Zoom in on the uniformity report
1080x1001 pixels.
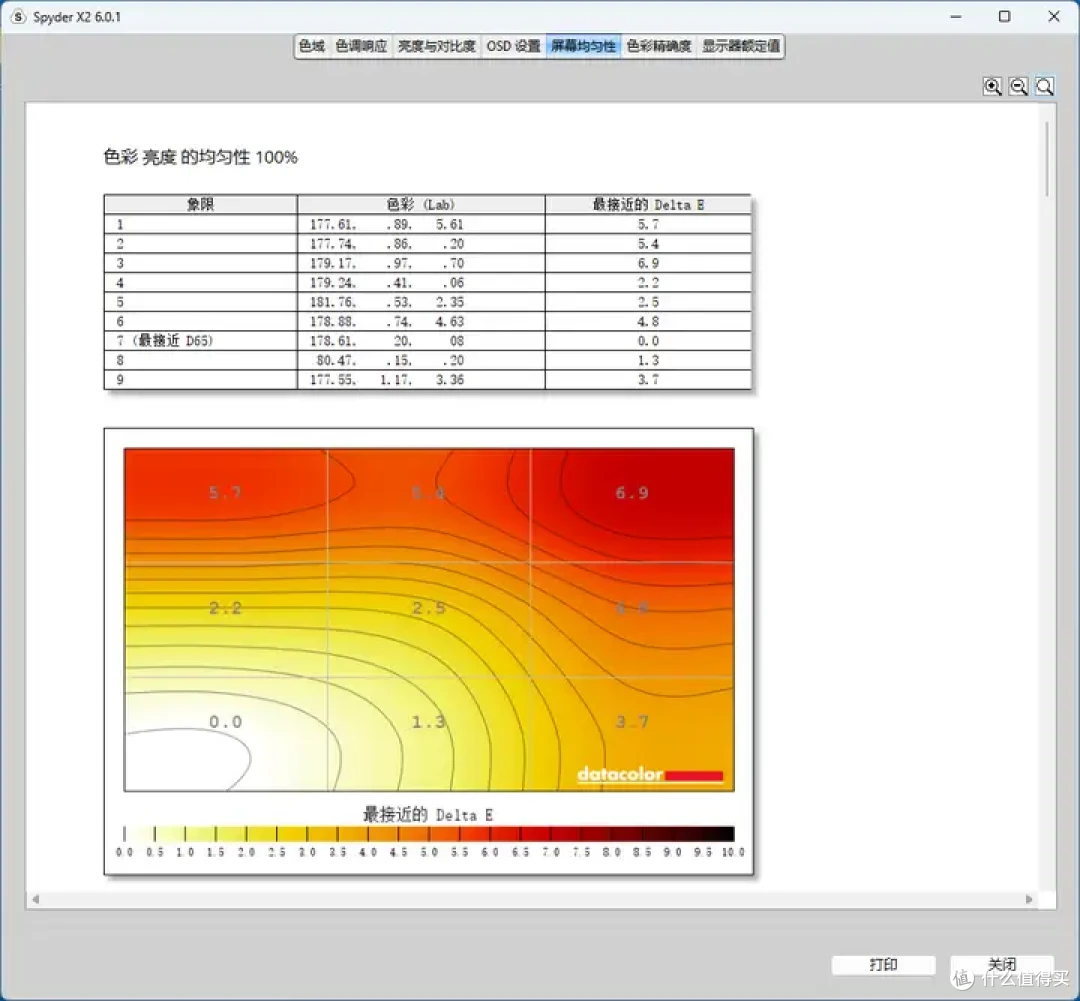pos(993,86)
